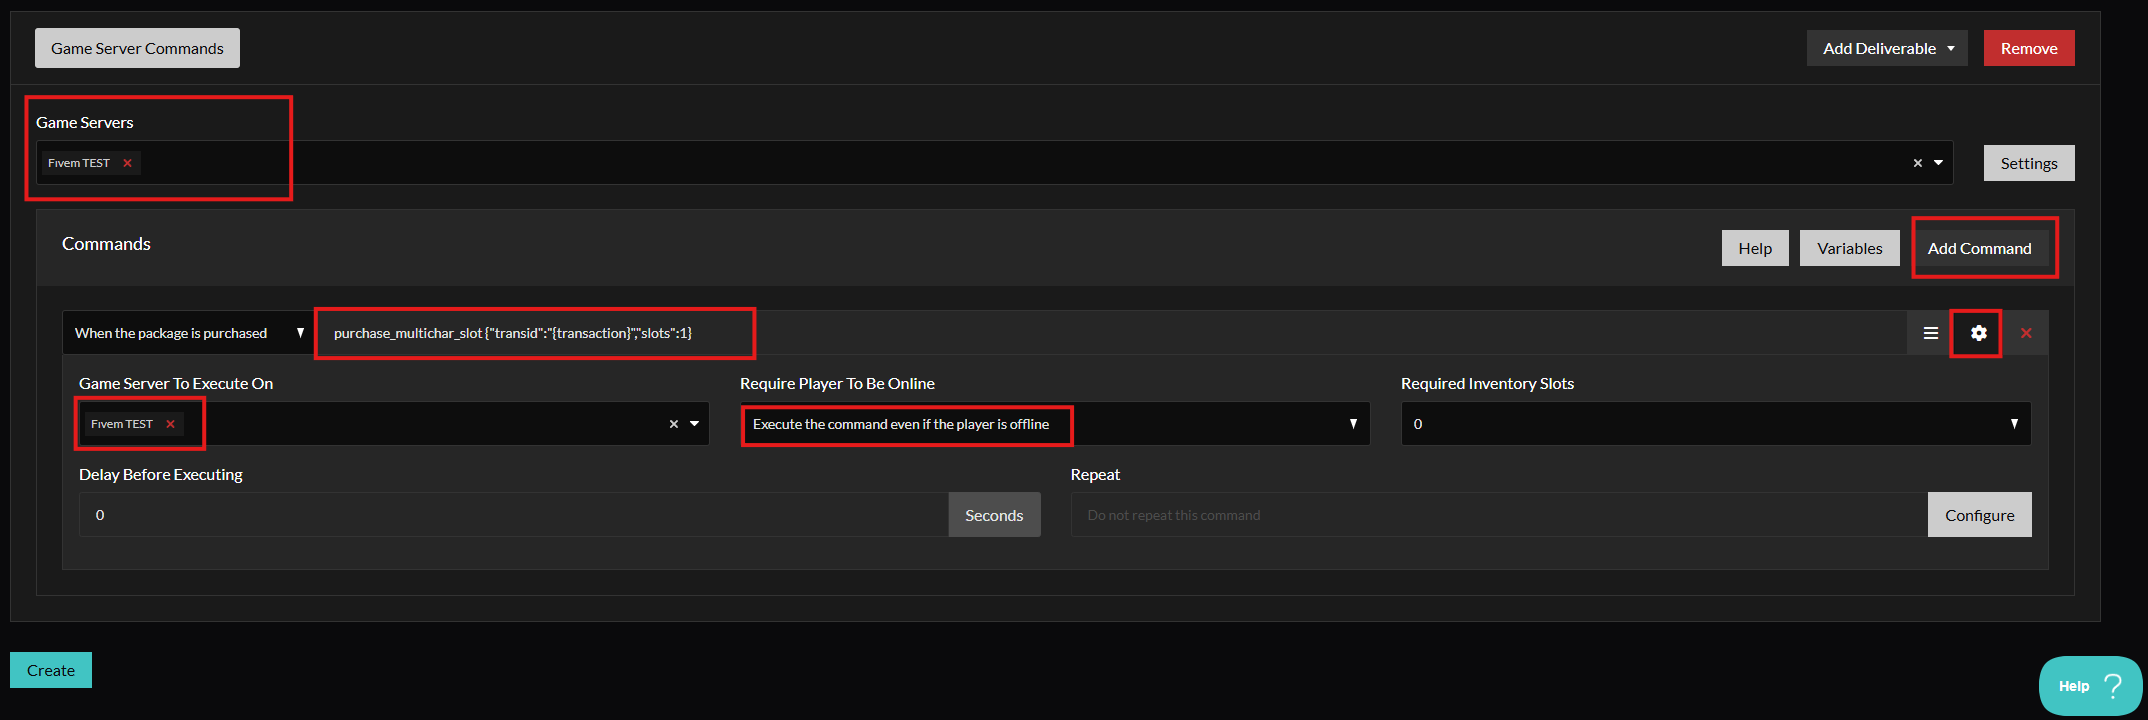Clear all selections in Game Servers field
The width and height of the screenshot is (2148, 720).
pyautogui.click(x=1918, y=163)
